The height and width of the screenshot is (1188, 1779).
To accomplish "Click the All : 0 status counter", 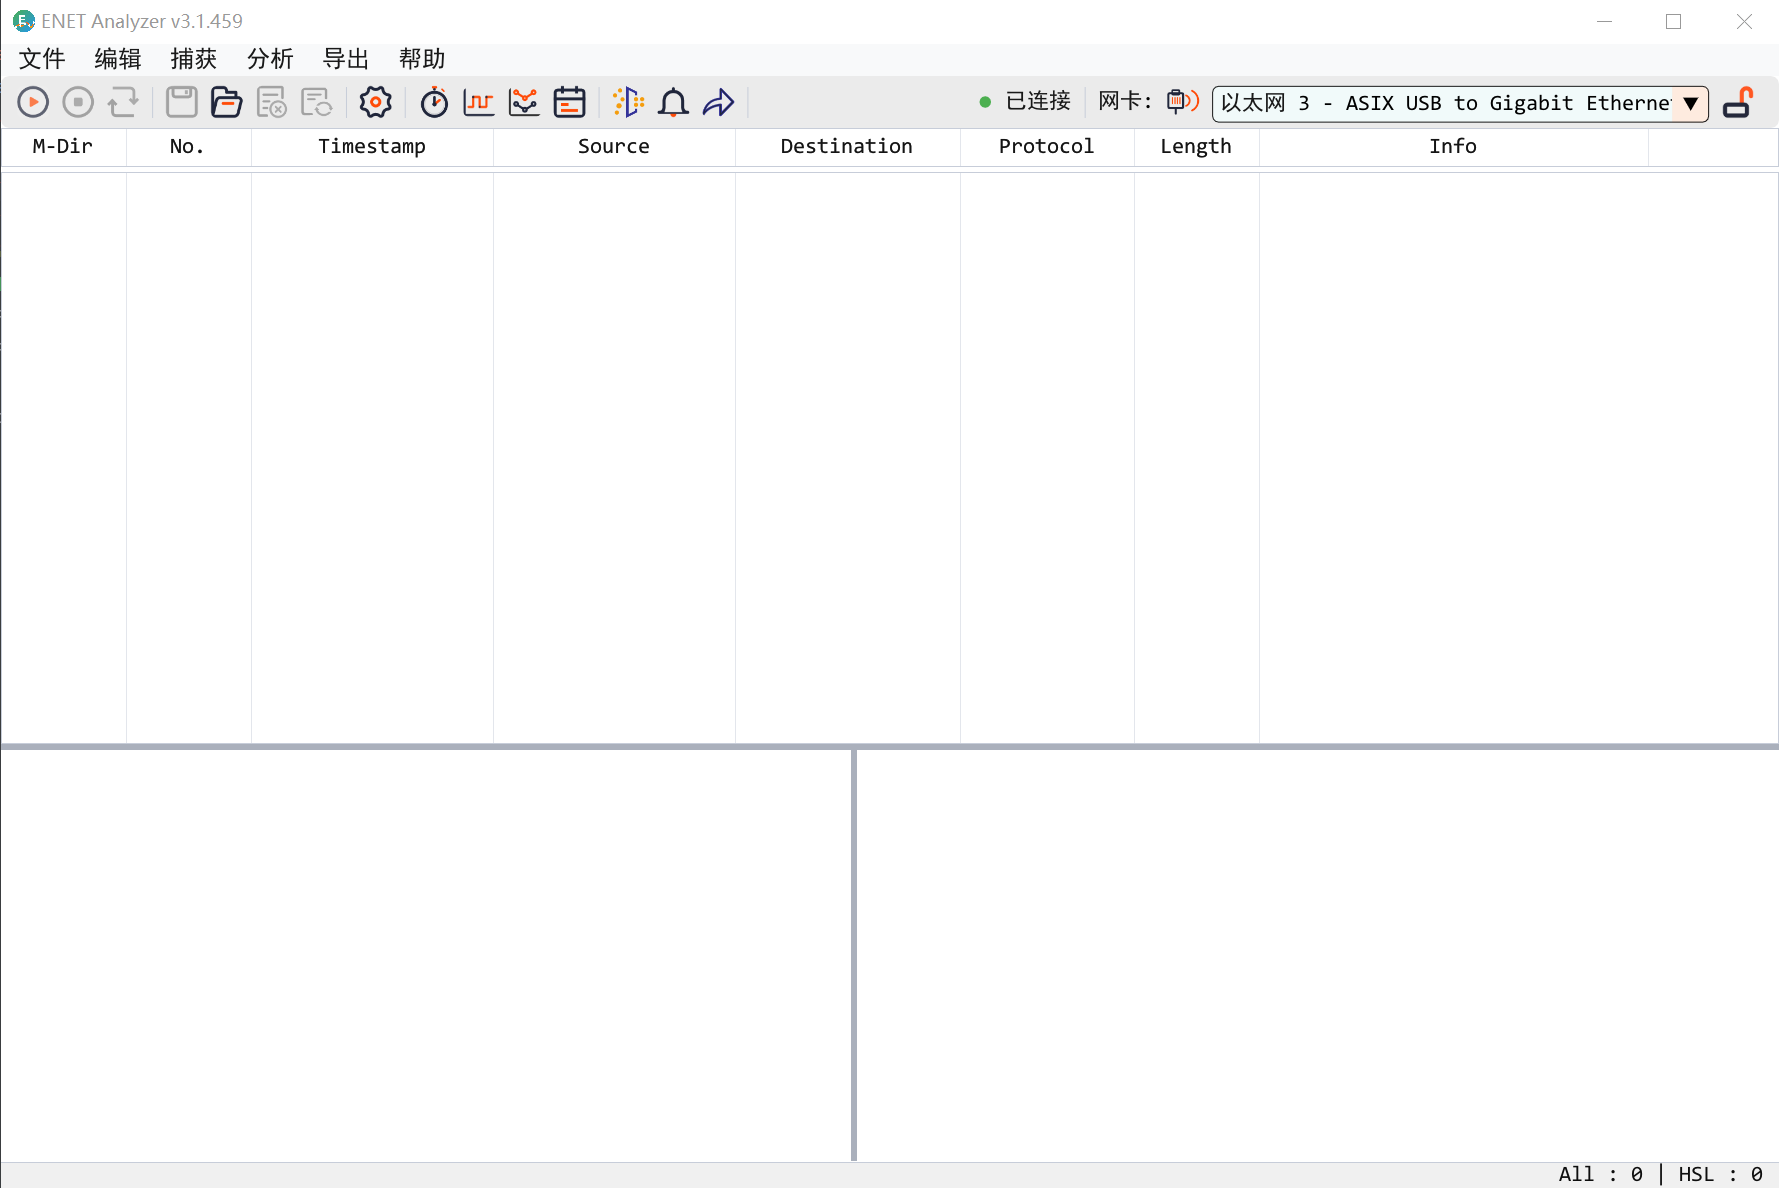I will coord(1600,1174).
